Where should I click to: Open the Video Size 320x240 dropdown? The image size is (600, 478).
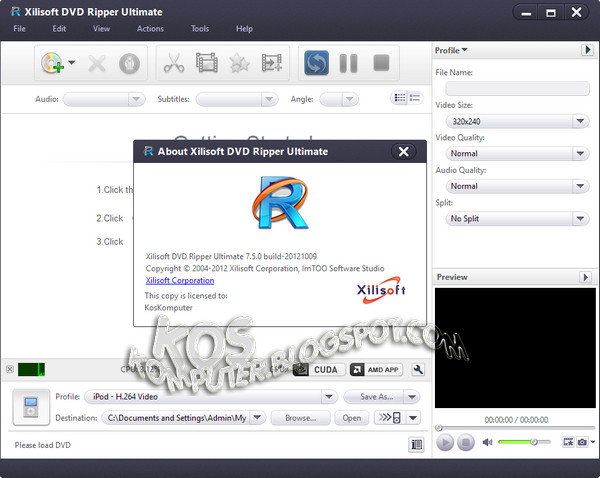[x=517, y=121]
